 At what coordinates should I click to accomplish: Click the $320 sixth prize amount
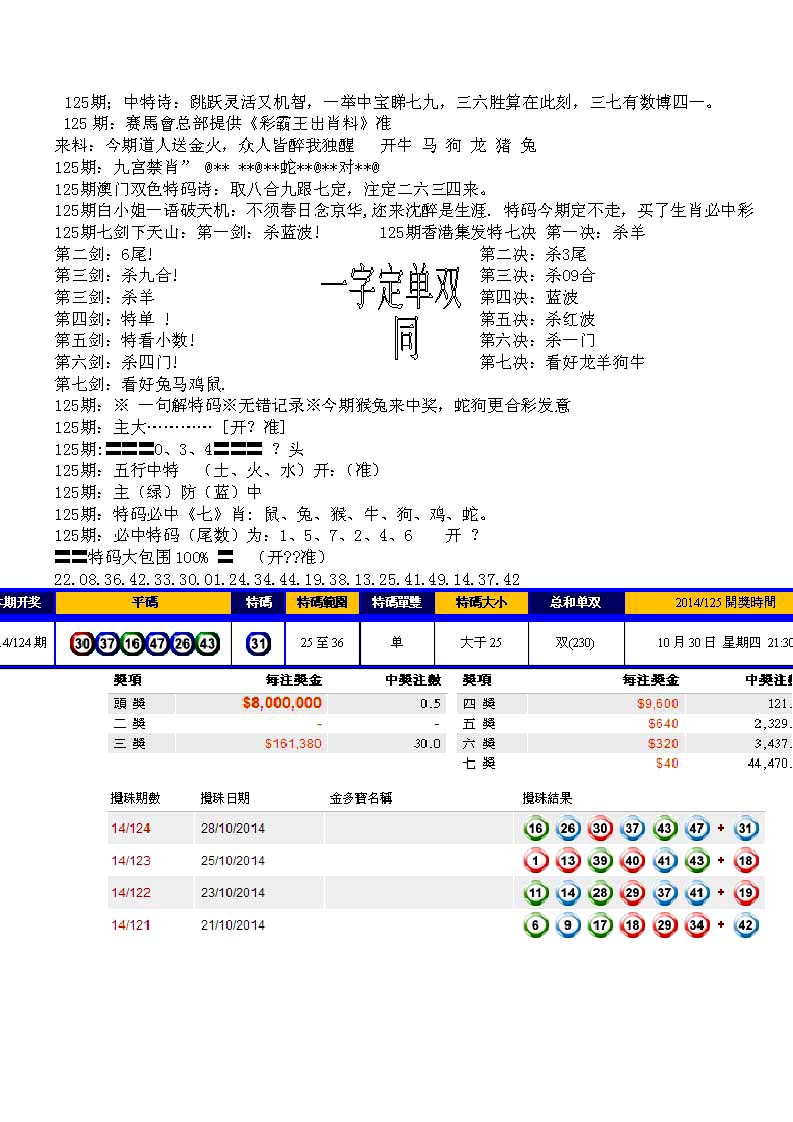click(x=663, y=743)
